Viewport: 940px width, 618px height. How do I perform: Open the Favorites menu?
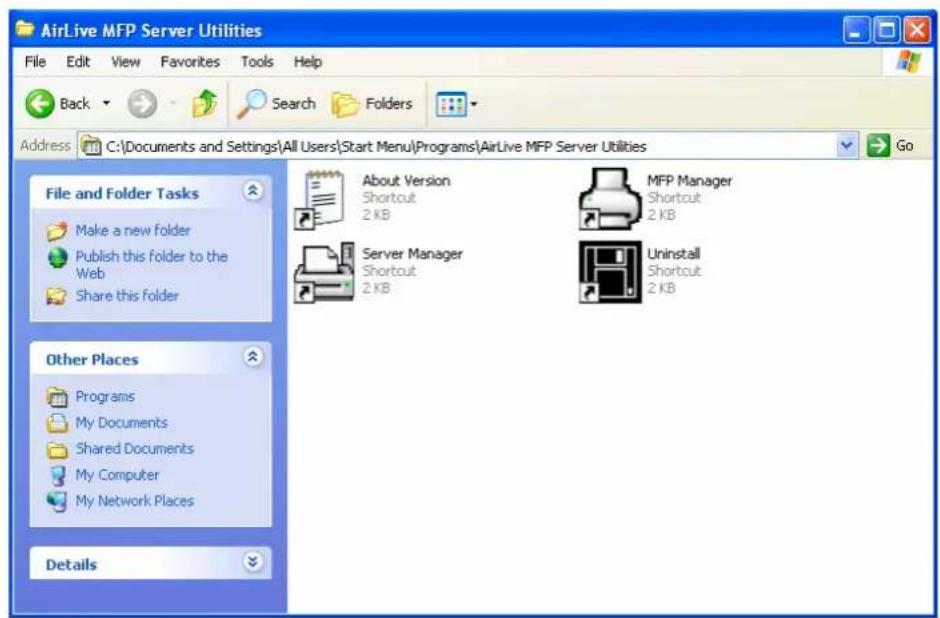[190, 62]
